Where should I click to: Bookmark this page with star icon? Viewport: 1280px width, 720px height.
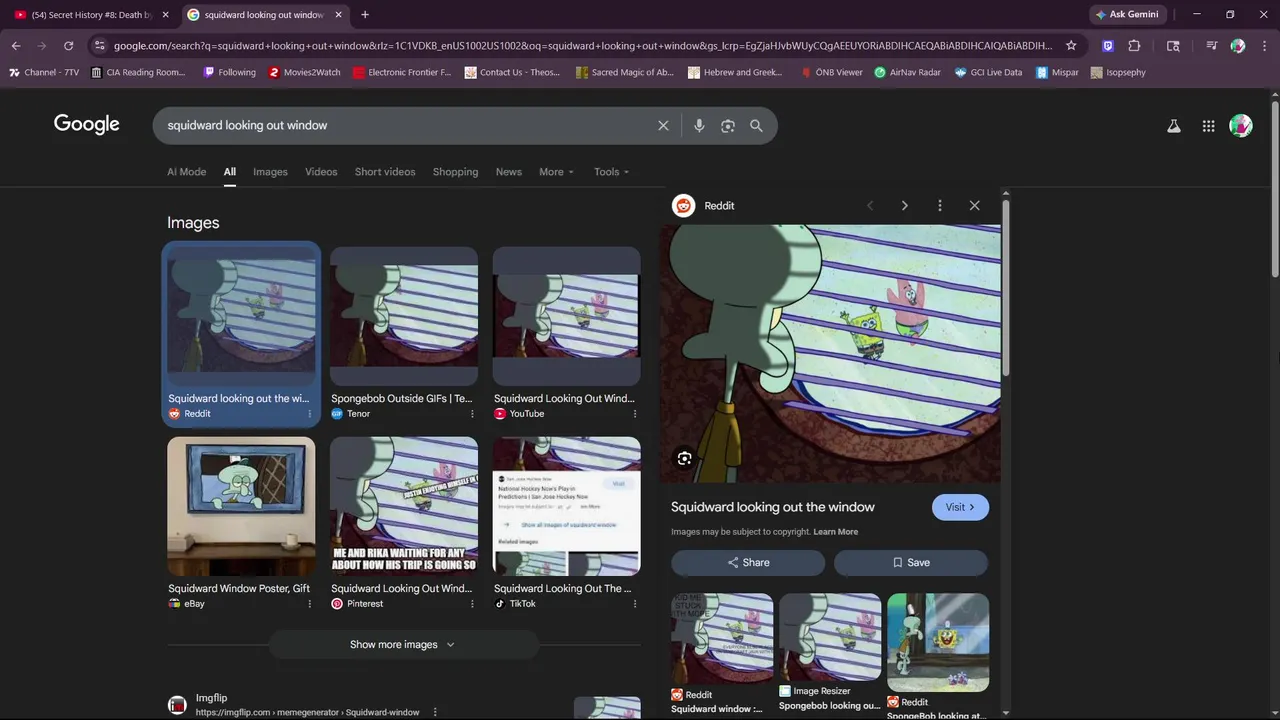(1071, 45)
